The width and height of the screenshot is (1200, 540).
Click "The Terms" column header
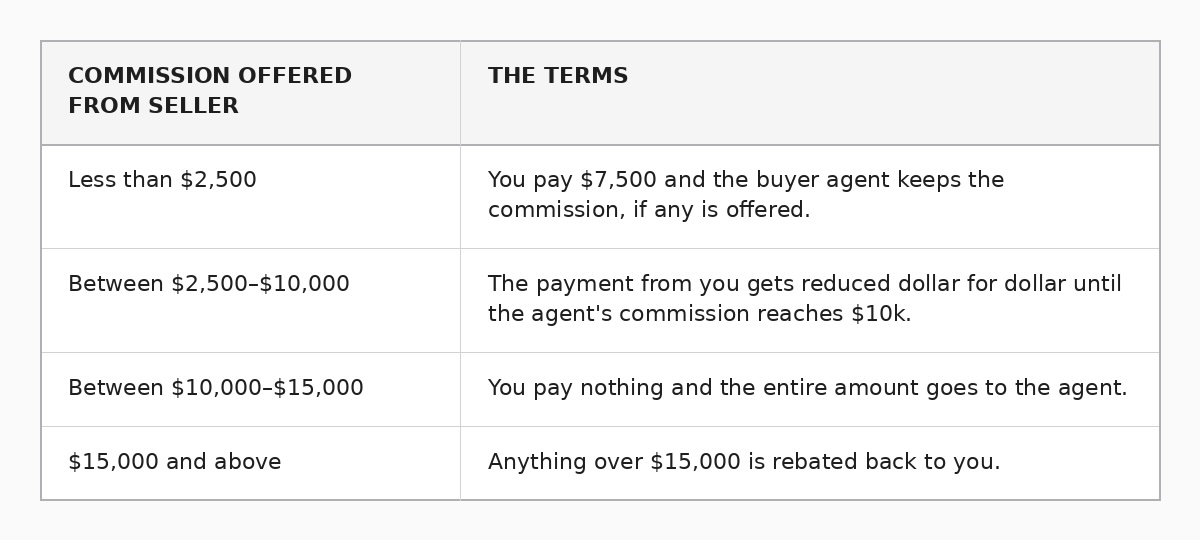point(558,77)
